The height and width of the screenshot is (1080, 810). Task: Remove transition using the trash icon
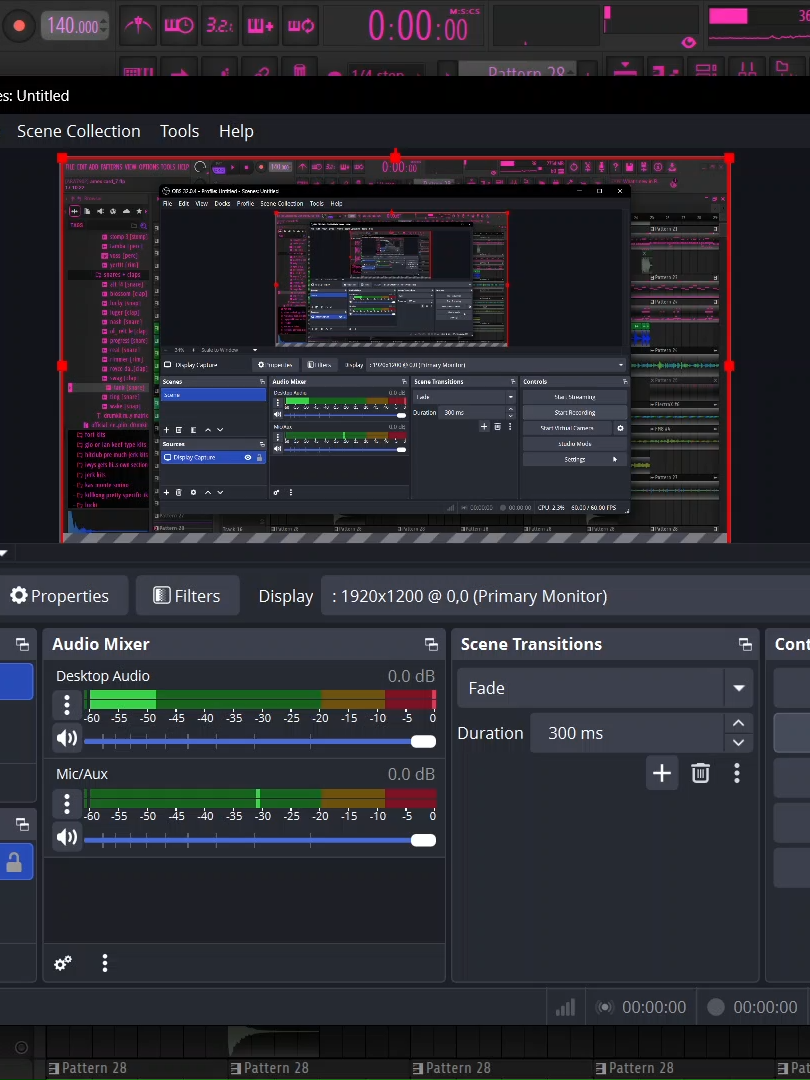click(700, 773)
